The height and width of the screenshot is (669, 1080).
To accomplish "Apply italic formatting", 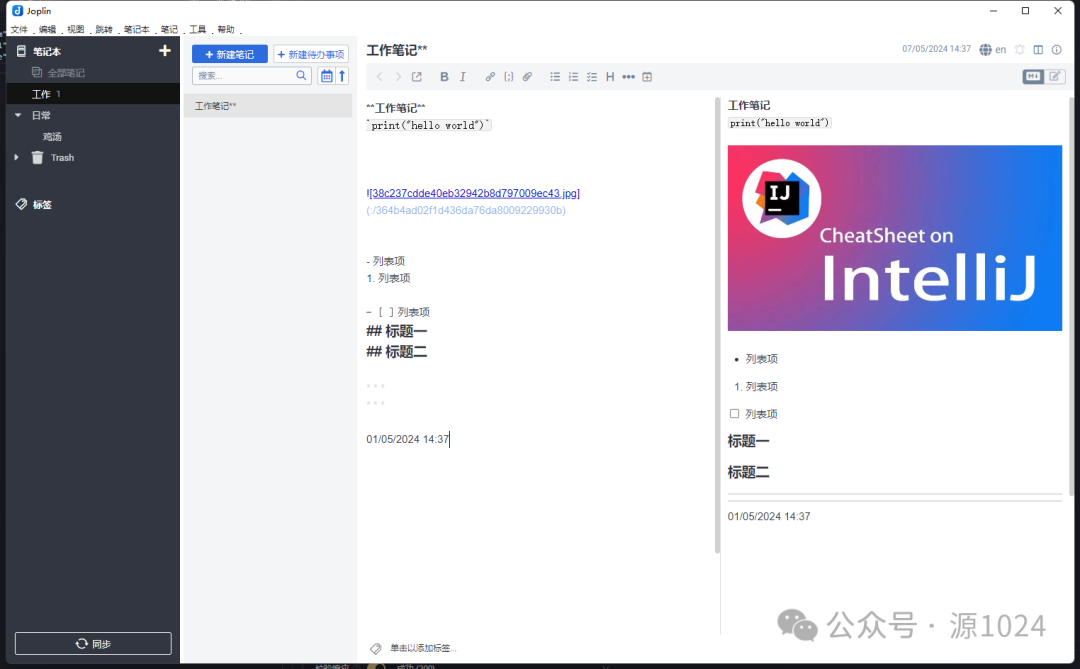I will click(x=463, y=76).
